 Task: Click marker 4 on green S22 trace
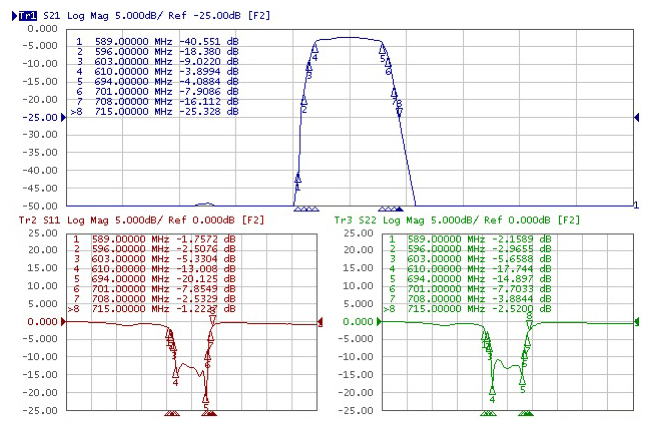tap(491, 389)
